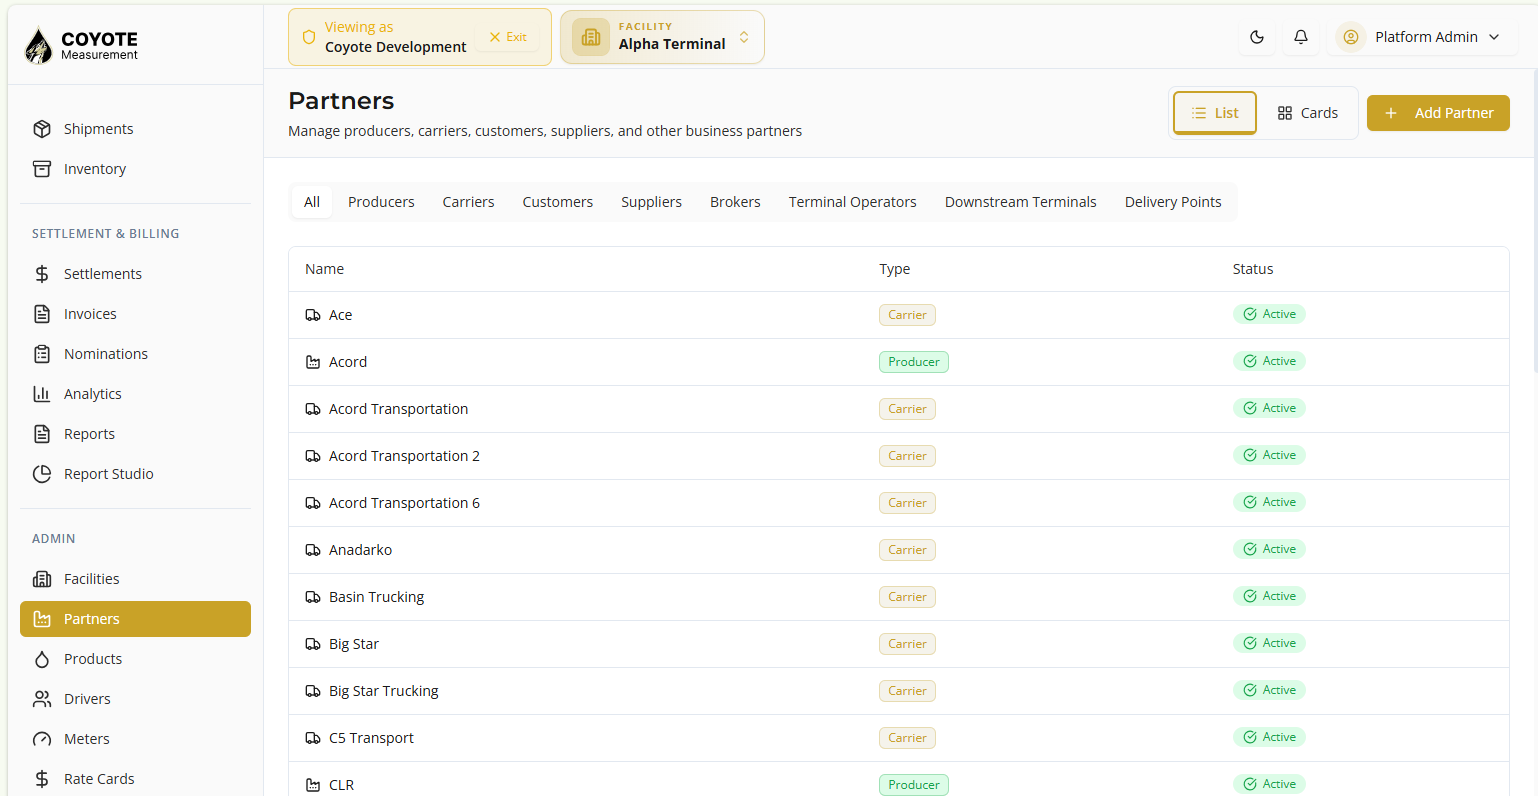Open Invoices in the sidebar
Image resolution: width=1538 pixels, height=796 pixels.
(135, 314)
